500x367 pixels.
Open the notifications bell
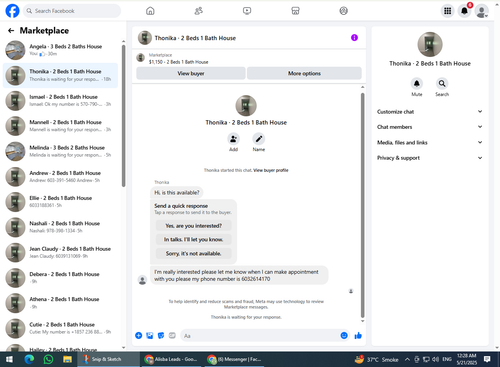[x=464, y=11]
